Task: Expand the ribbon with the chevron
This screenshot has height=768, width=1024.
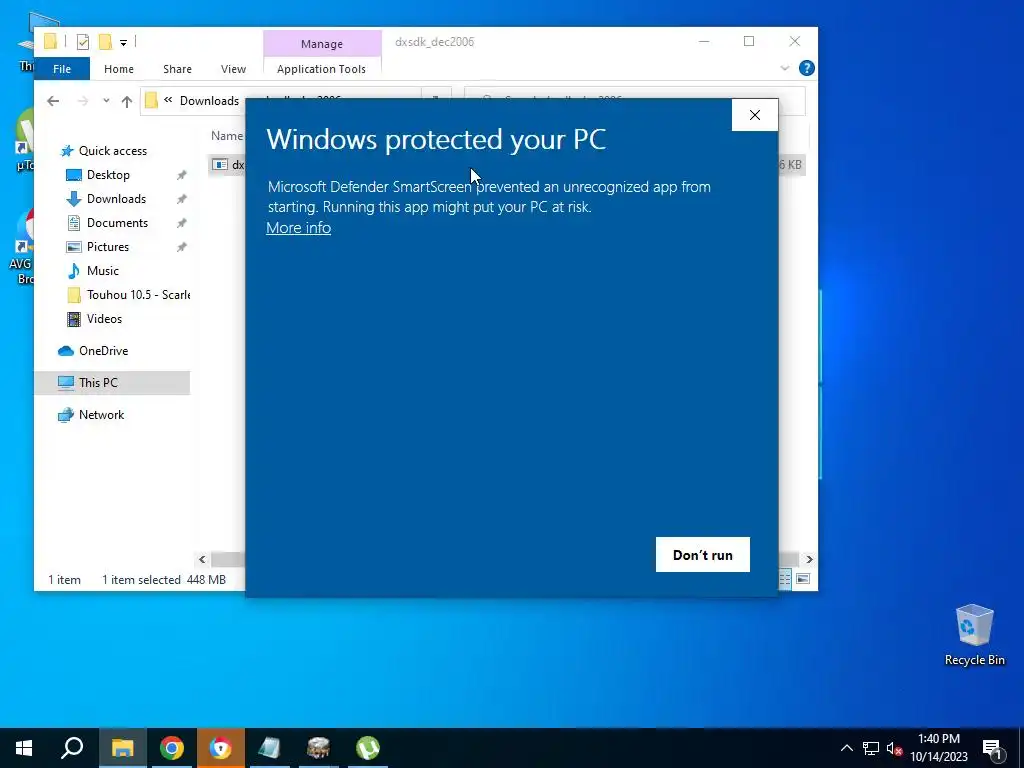Action: [x=785, y=68]
